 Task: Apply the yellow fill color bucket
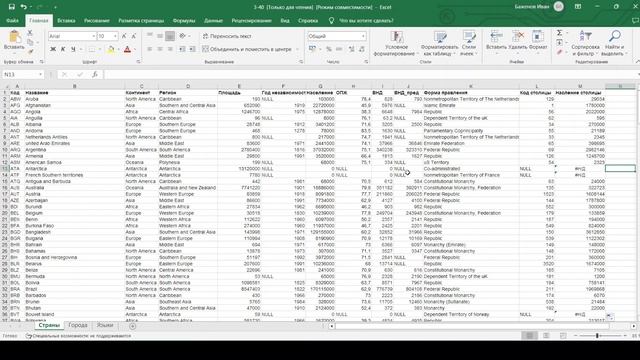point(111,49)
